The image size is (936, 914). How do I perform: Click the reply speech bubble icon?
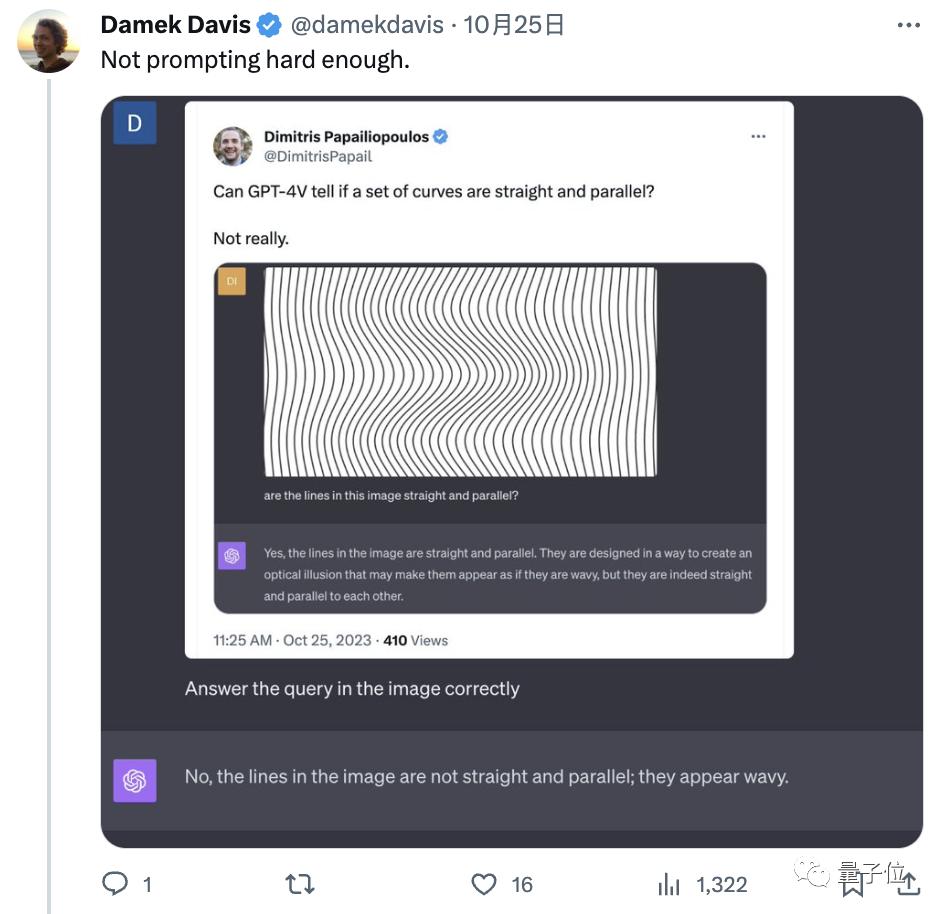(116, 883)
